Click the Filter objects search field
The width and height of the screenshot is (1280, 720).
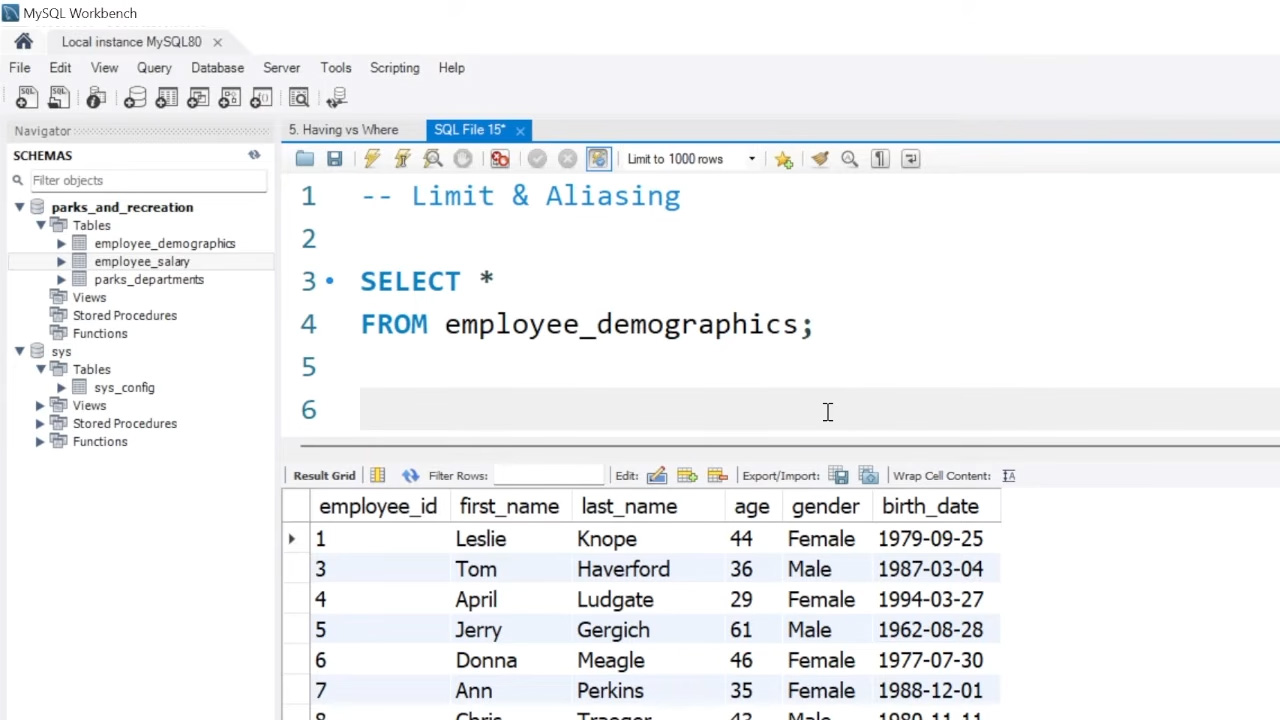point(147,180)
